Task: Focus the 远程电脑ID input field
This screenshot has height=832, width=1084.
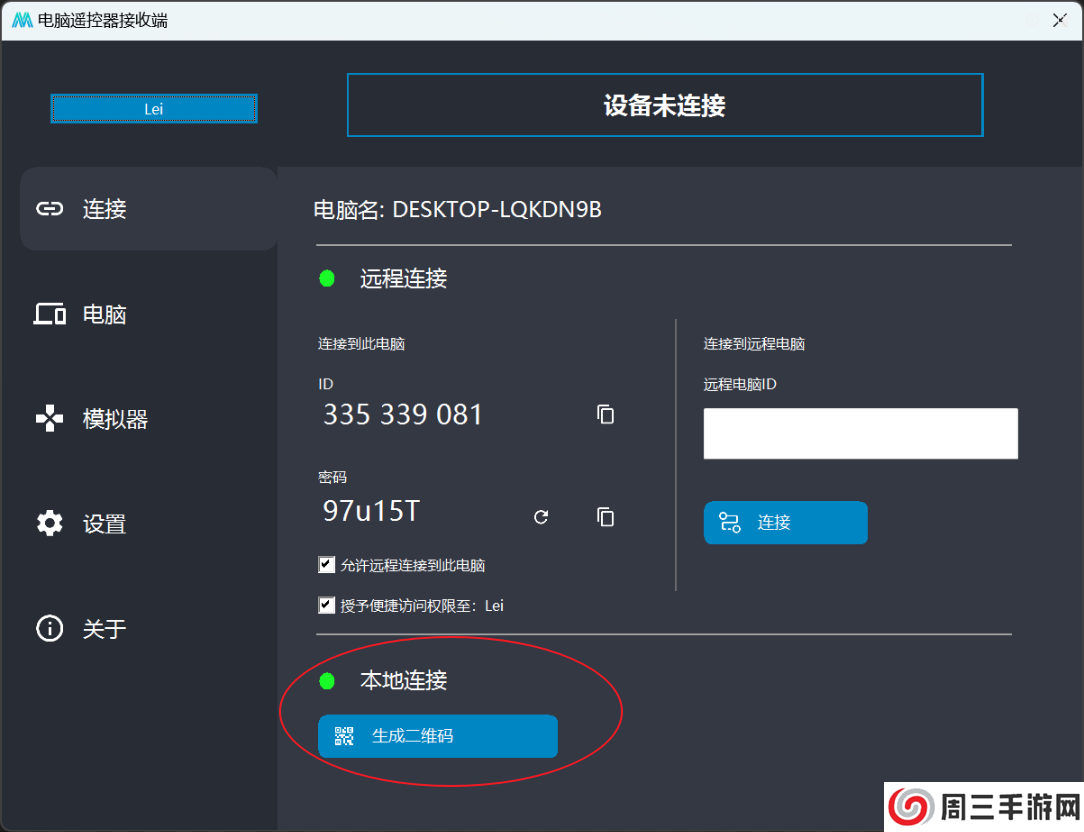Action: (860, 433)
